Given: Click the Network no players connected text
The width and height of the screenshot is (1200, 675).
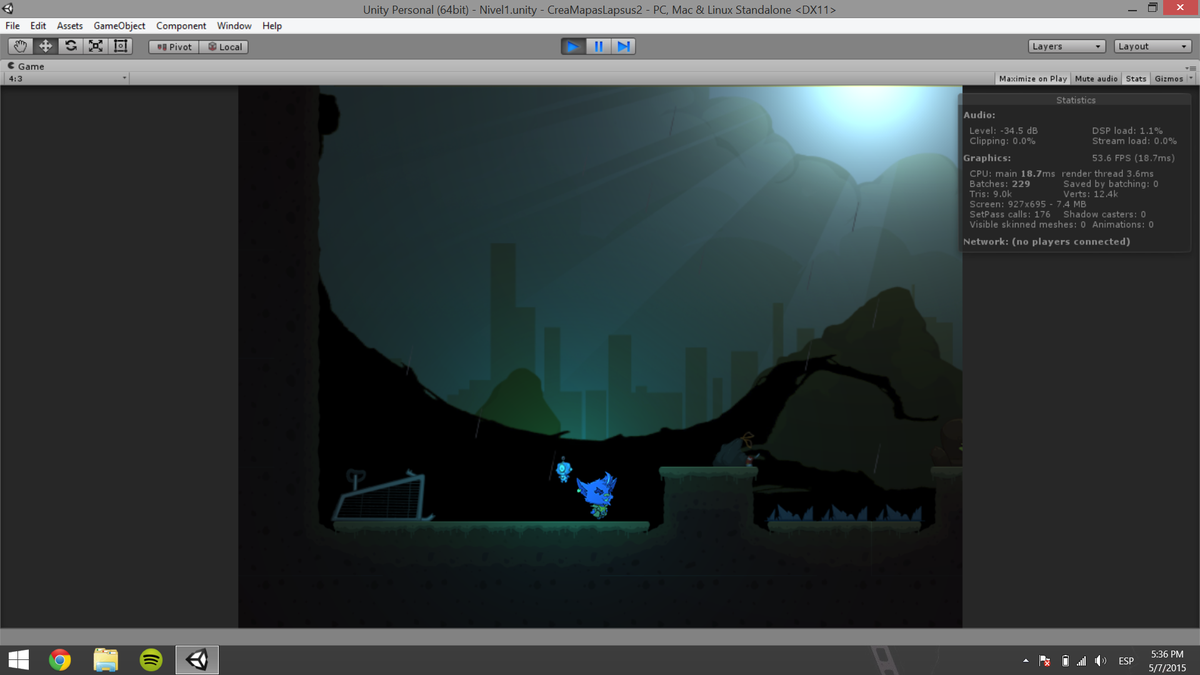Looking at the screenshot, I should pyautogui.click(x=1046, y=242).
